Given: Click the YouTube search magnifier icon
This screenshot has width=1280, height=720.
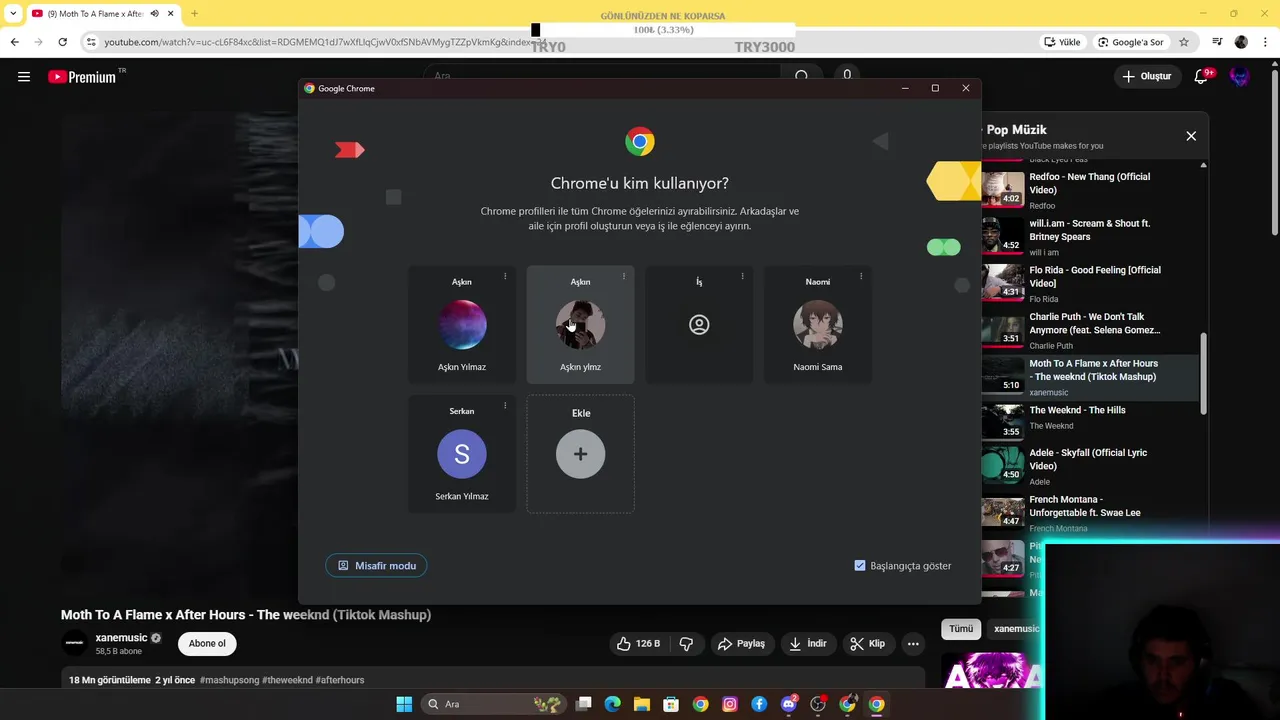Looking at the screenshot, I should click(801, 76).
